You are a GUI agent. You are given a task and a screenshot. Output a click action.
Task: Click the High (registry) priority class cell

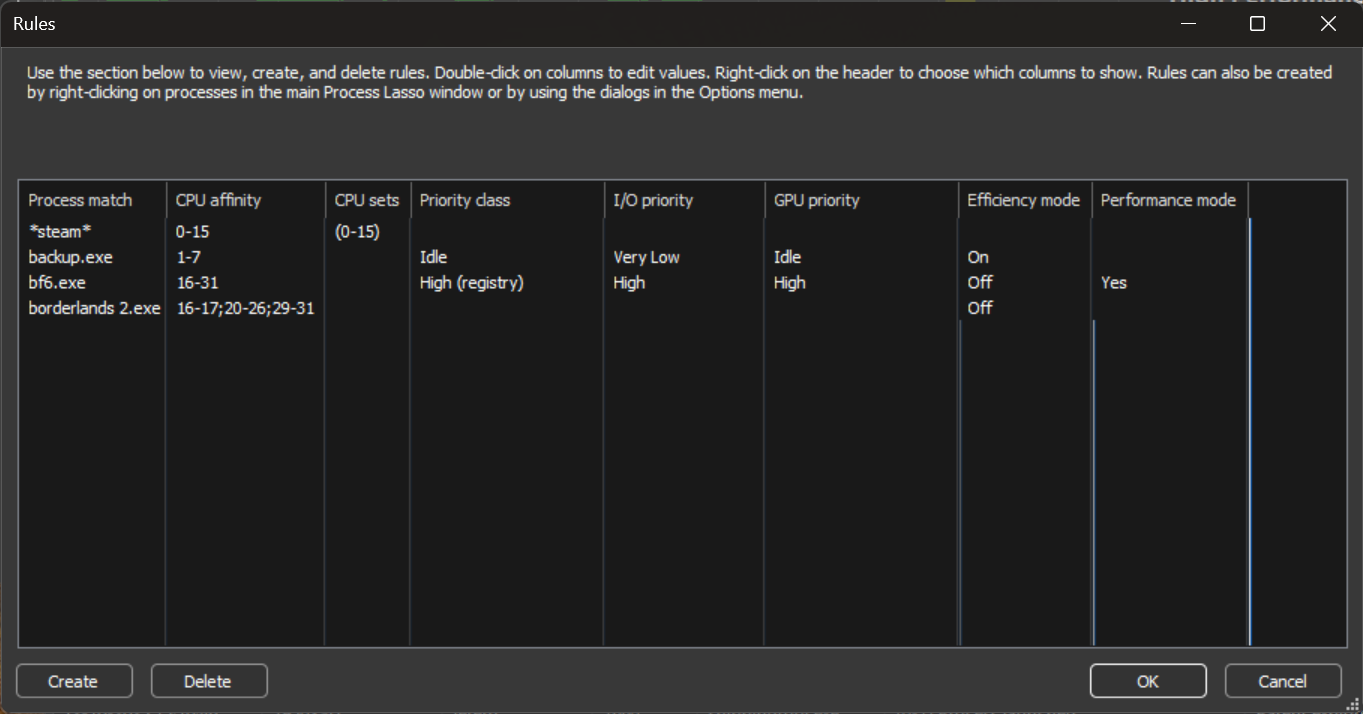point(471,283)
